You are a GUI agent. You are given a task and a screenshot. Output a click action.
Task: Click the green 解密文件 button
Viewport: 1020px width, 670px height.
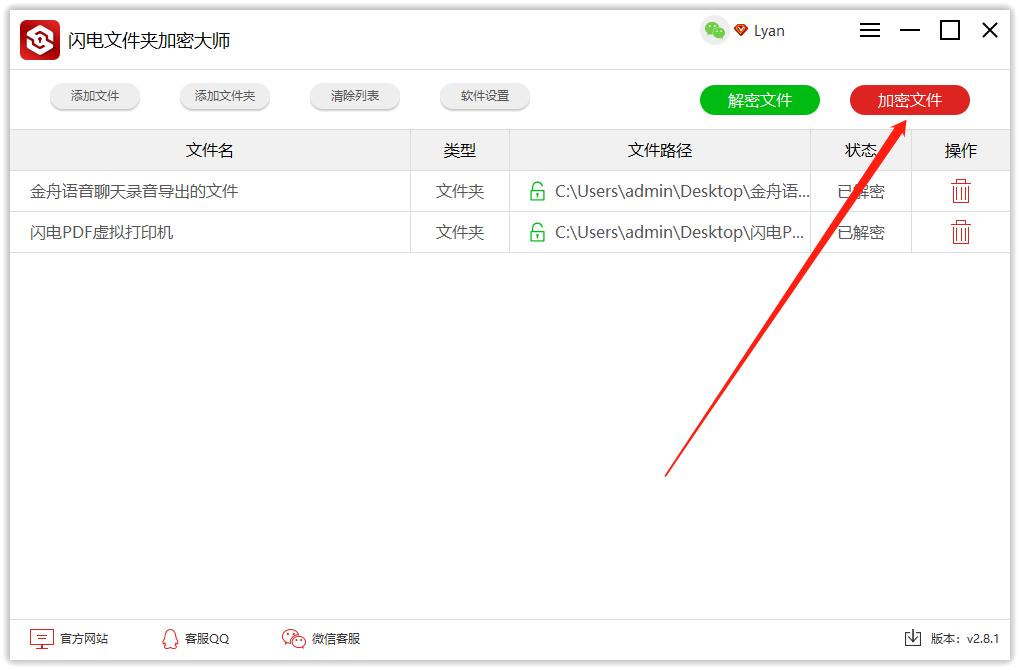pos(760,100)
